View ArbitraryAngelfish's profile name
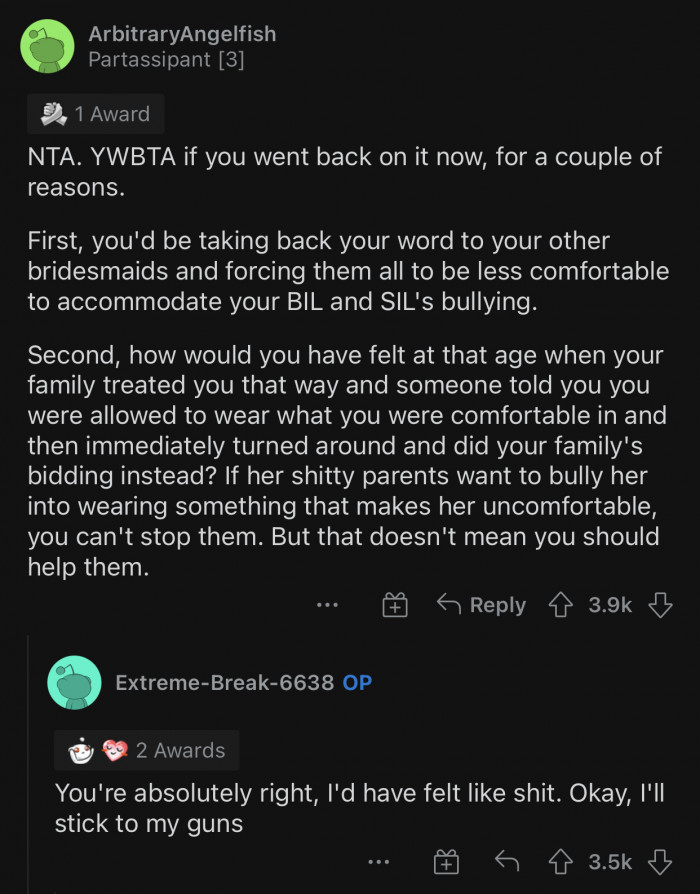The width and height of the screenshot is (700, 894). pos(182,34)
